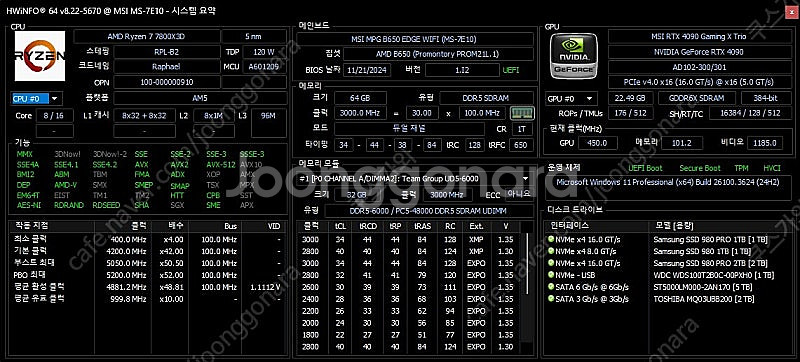Click the GPU memory size 22.49 GB
The height and width of the screenshot is (362, 800).
pos(631,98)
